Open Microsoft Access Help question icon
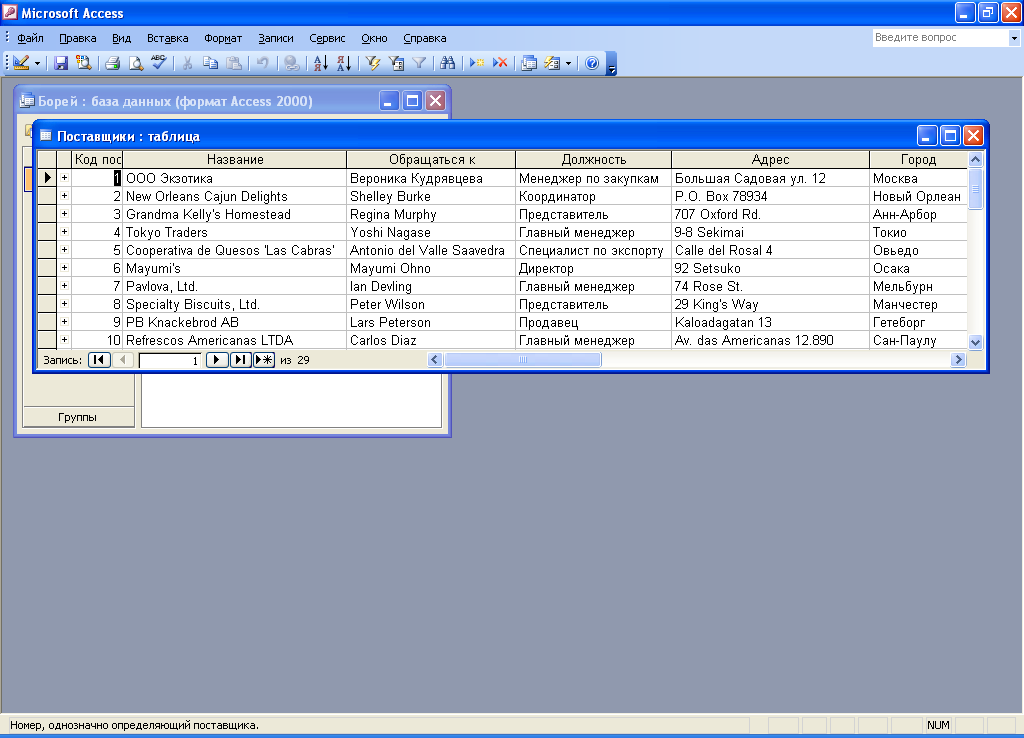This screenshot has width=1024, height=738. click(x=592, y=63)
